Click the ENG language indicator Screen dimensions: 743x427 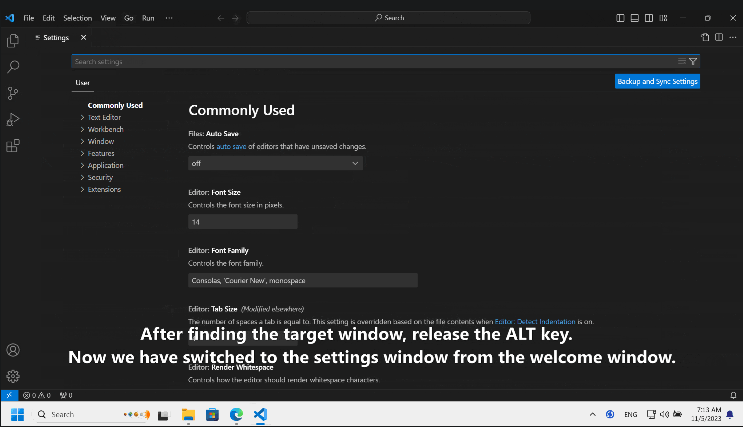[631, 415]
